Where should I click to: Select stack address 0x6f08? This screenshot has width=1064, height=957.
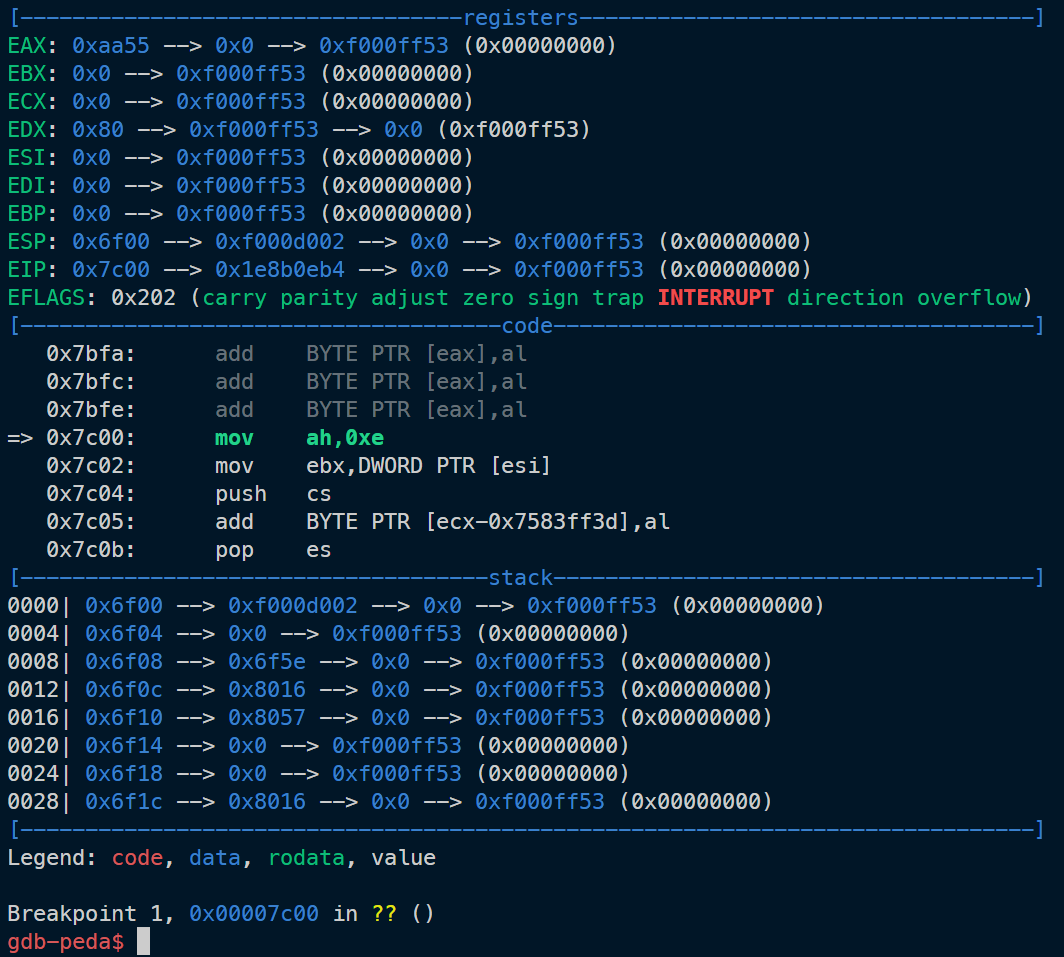[x=124, y=661]
